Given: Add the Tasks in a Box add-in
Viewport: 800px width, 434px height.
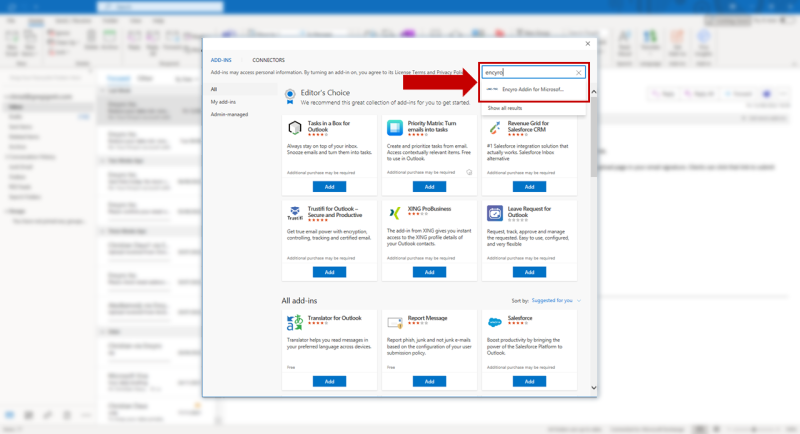Looking at the screenshot, I should tap(329, 187).
